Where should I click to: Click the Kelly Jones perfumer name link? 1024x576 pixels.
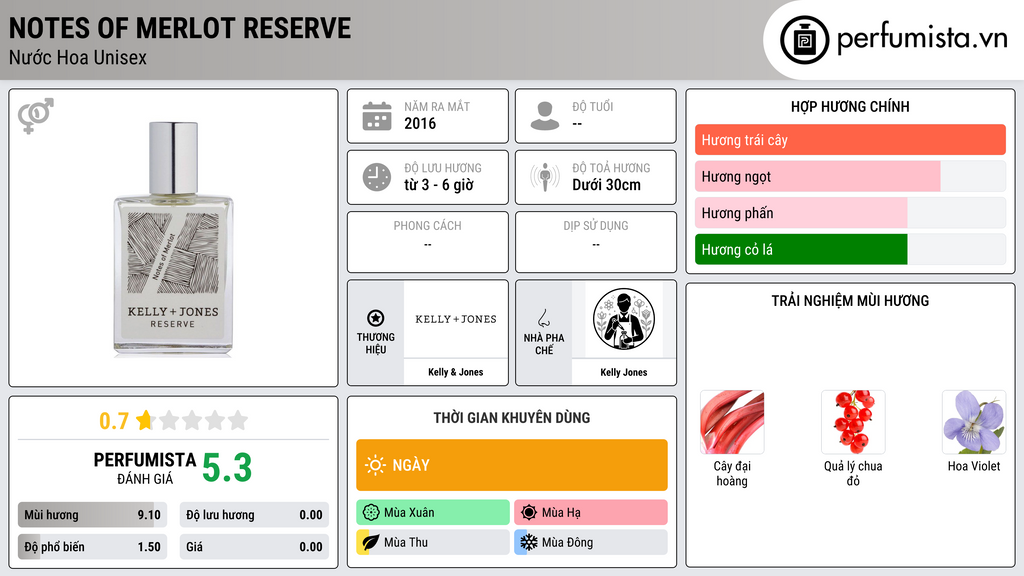pyautogui.click(x=624, y=372)
